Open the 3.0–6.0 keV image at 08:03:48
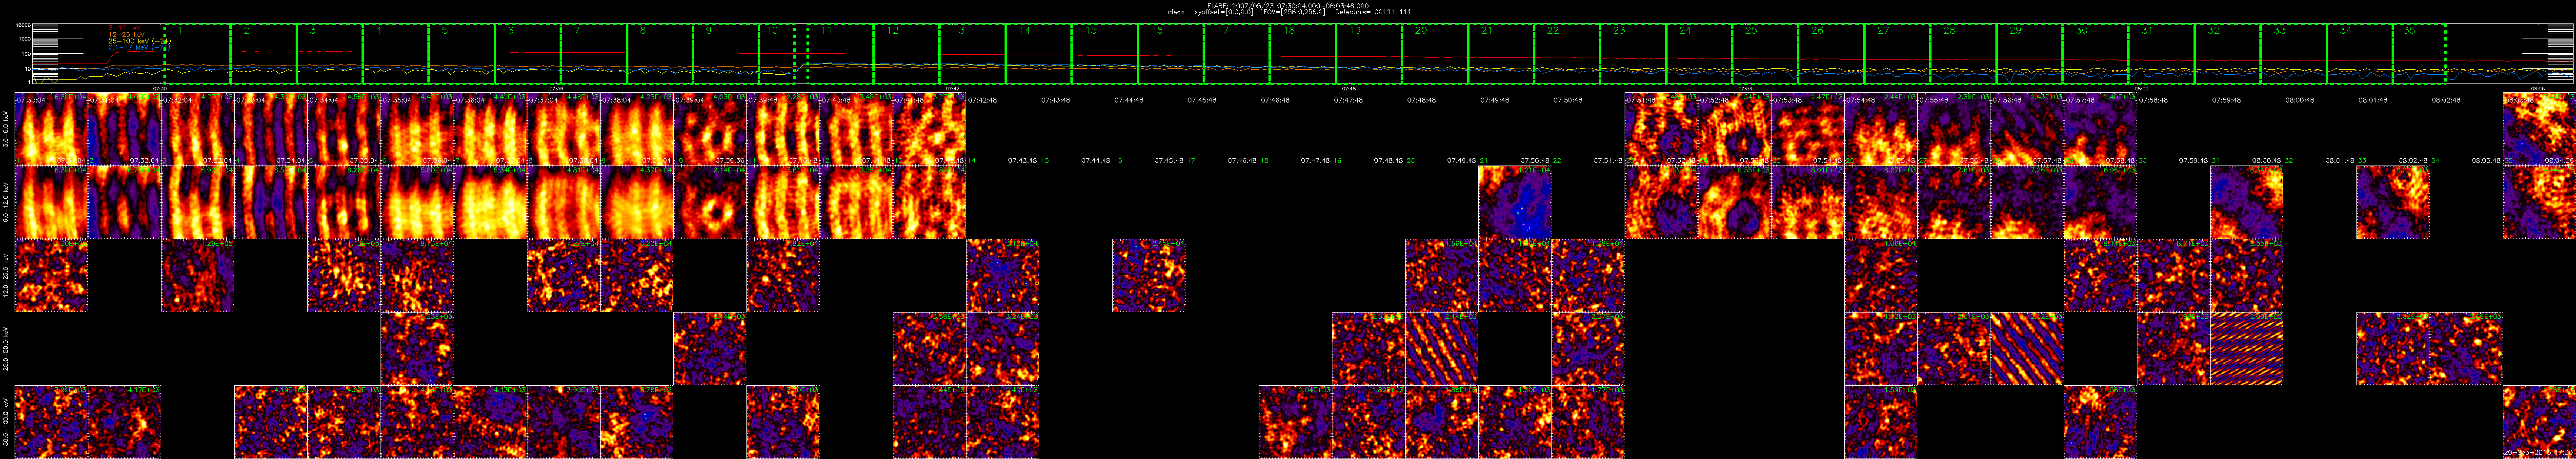This screenshot has height=459, width=2576. 2539,129
